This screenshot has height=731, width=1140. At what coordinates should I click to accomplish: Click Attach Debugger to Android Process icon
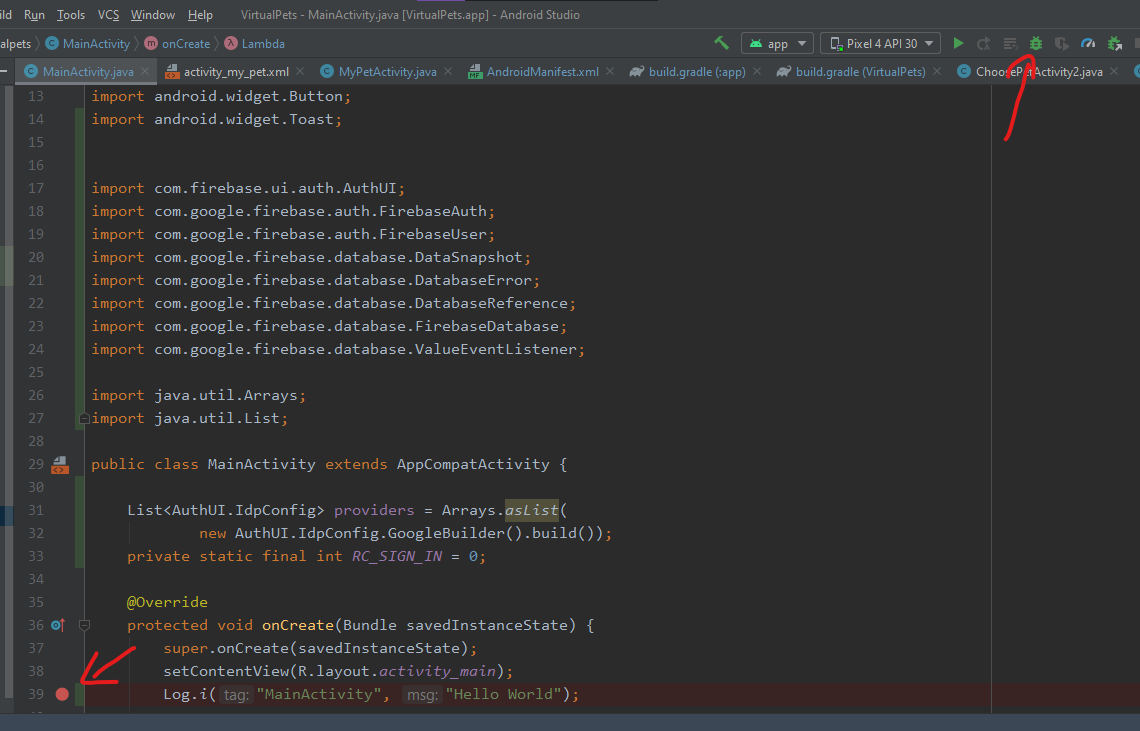pyautogui.click(x=1114, y=44)
